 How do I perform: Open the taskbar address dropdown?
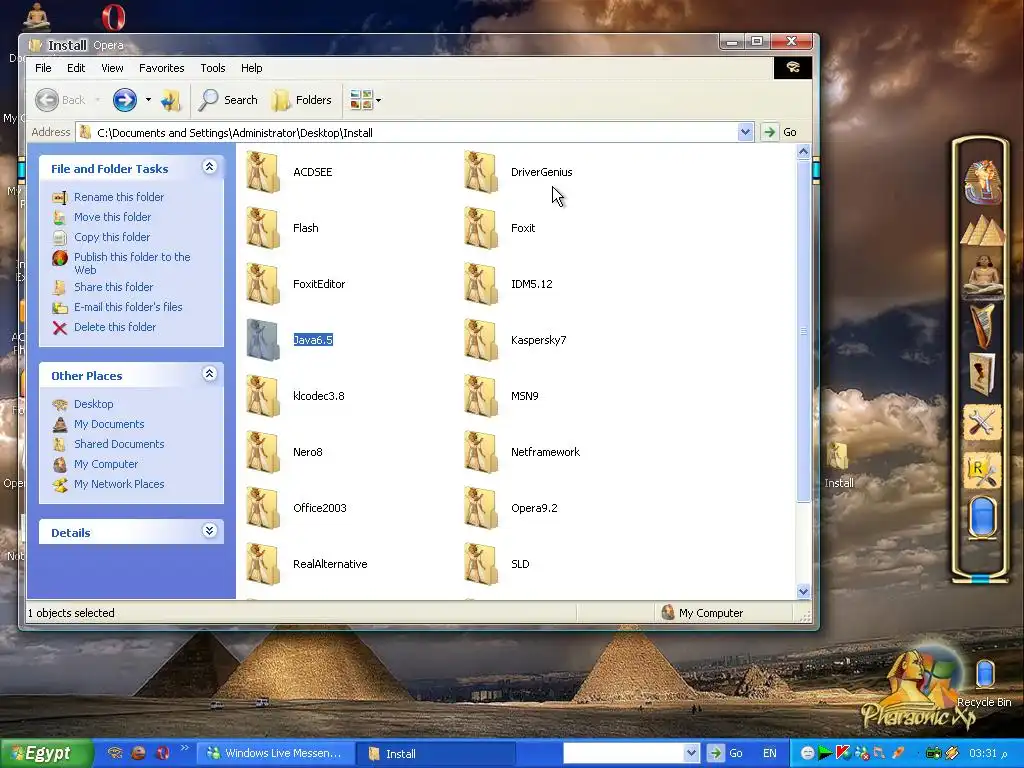coord(691,753)
